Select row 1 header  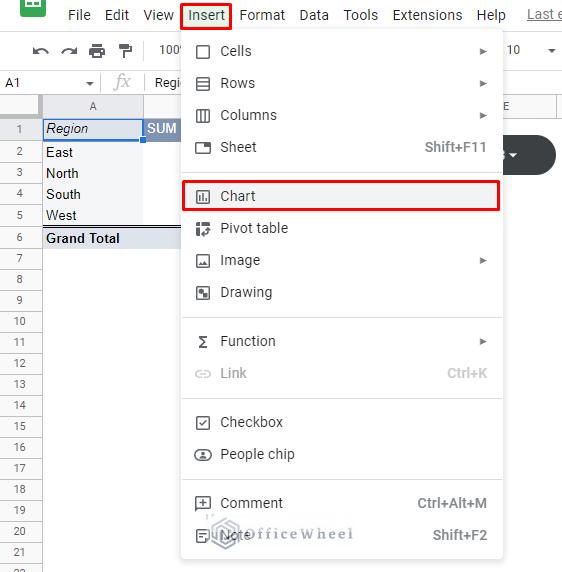[x=20, y=129]
